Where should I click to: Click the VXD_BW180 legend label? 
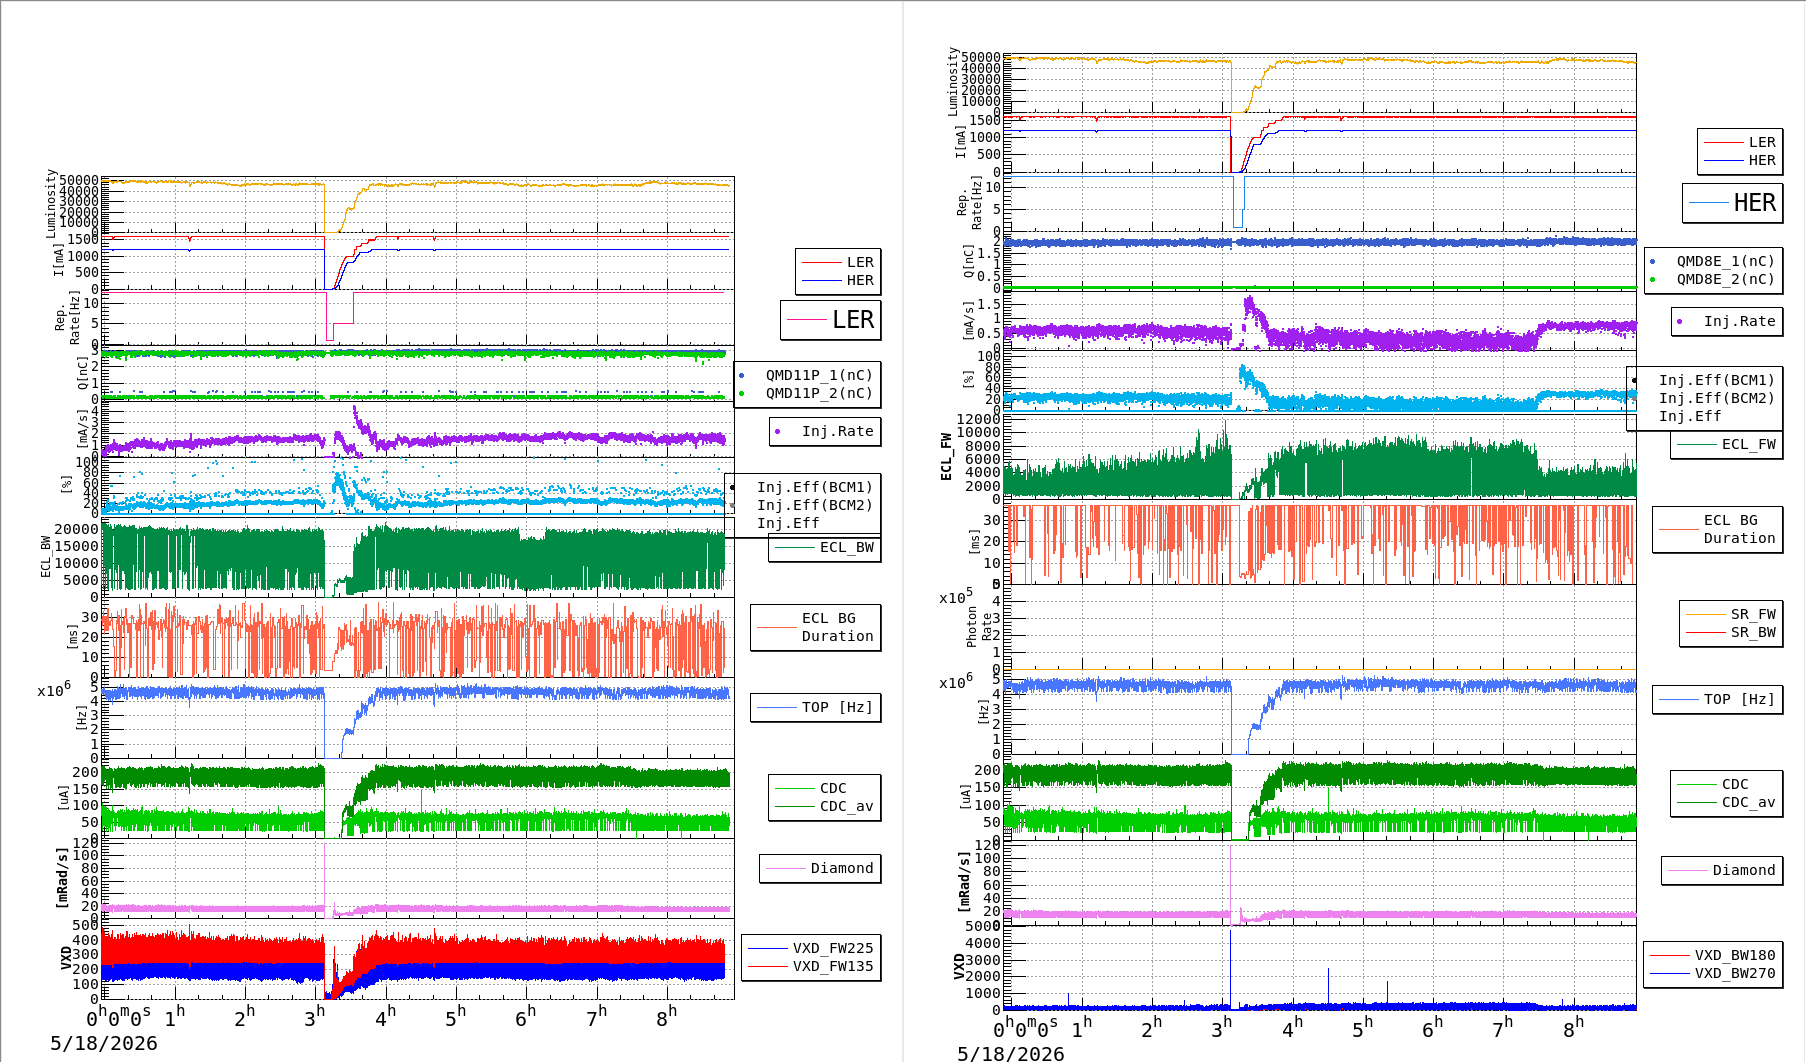[x=1735, y=955]
